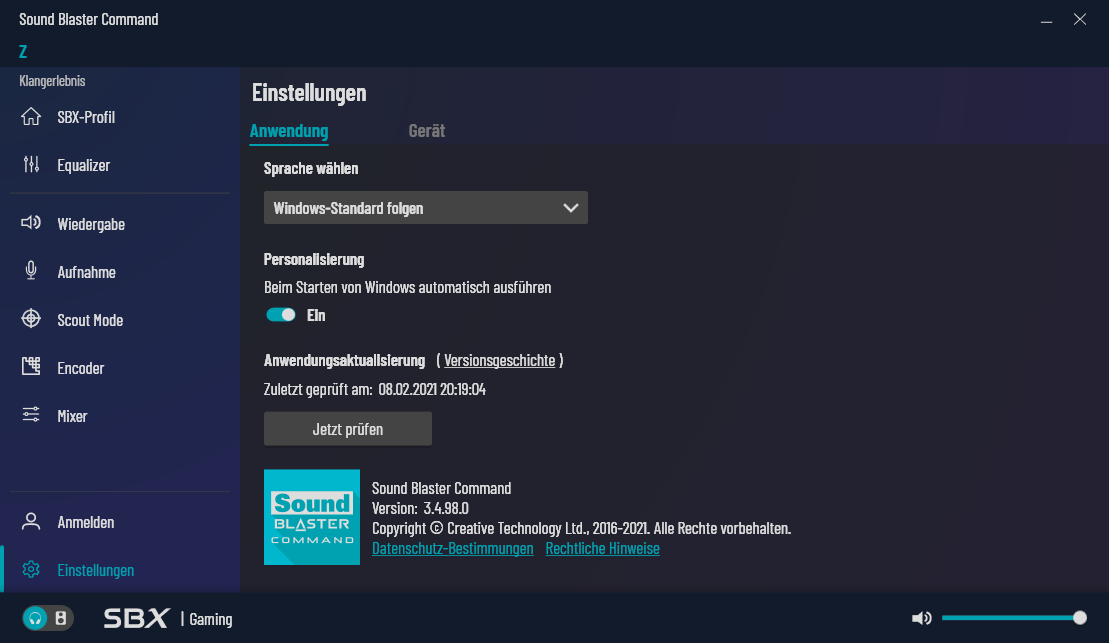The height and width of the screenshot is (643, 1109).
Task: Click the device name Z
Action: pos(23,51)
